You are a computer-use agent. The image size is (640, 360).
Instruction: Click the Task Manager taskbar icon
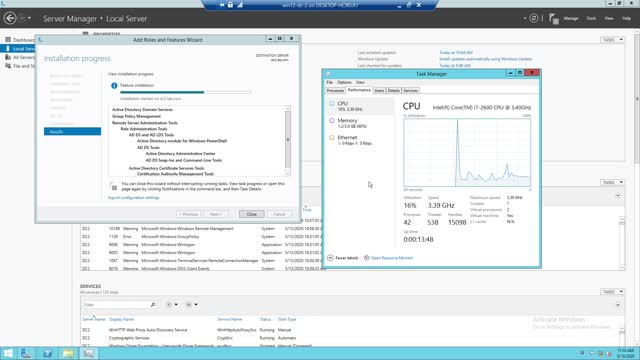89,353
